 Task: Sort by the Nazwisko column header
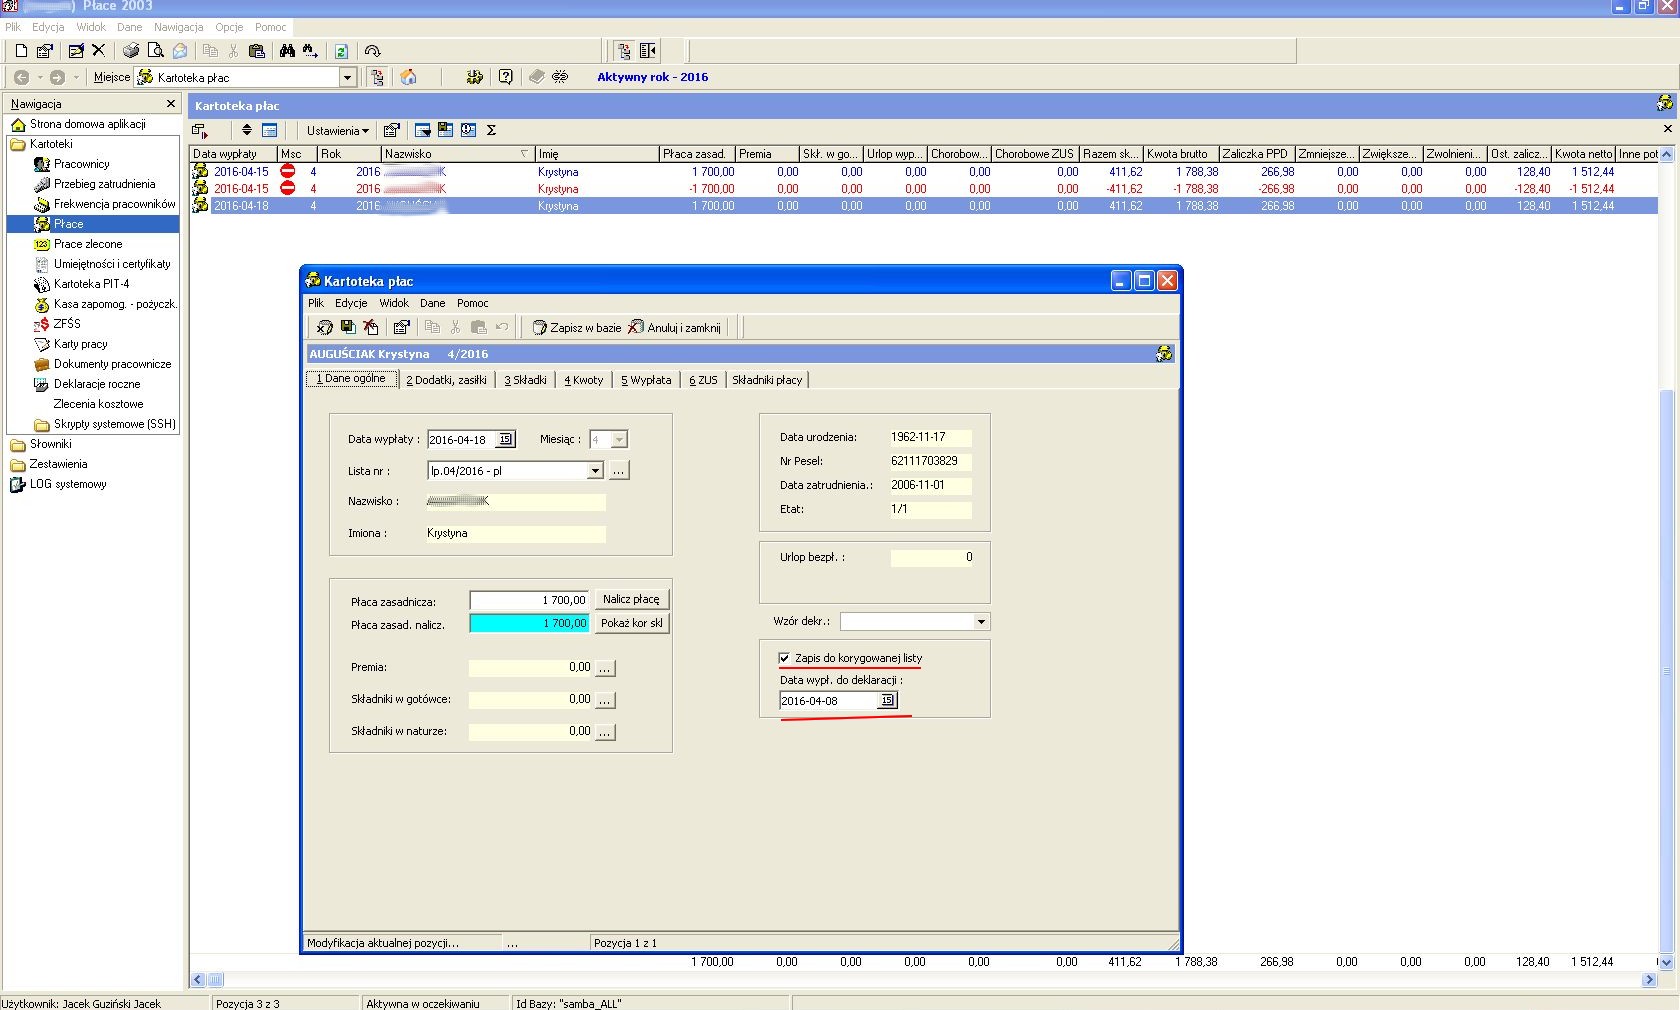coord(458,154)
